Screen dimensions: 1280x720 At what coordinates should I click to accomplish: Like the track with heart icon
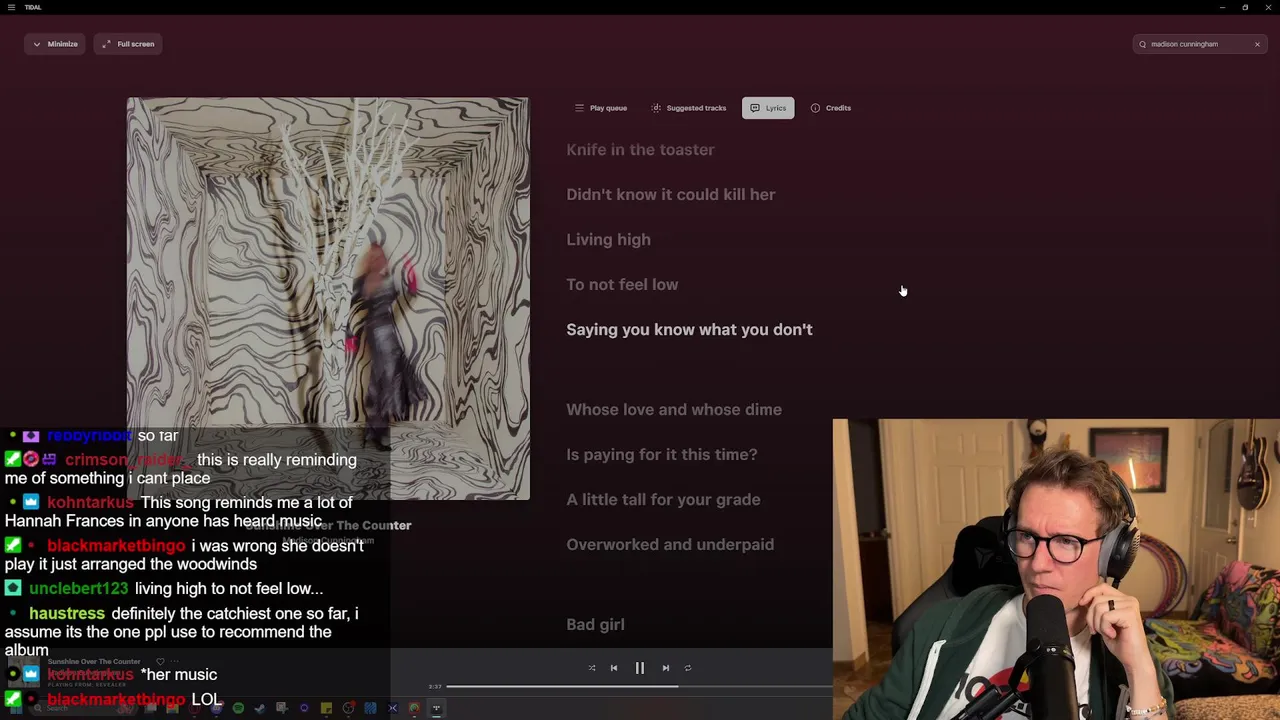pos(160,662)
